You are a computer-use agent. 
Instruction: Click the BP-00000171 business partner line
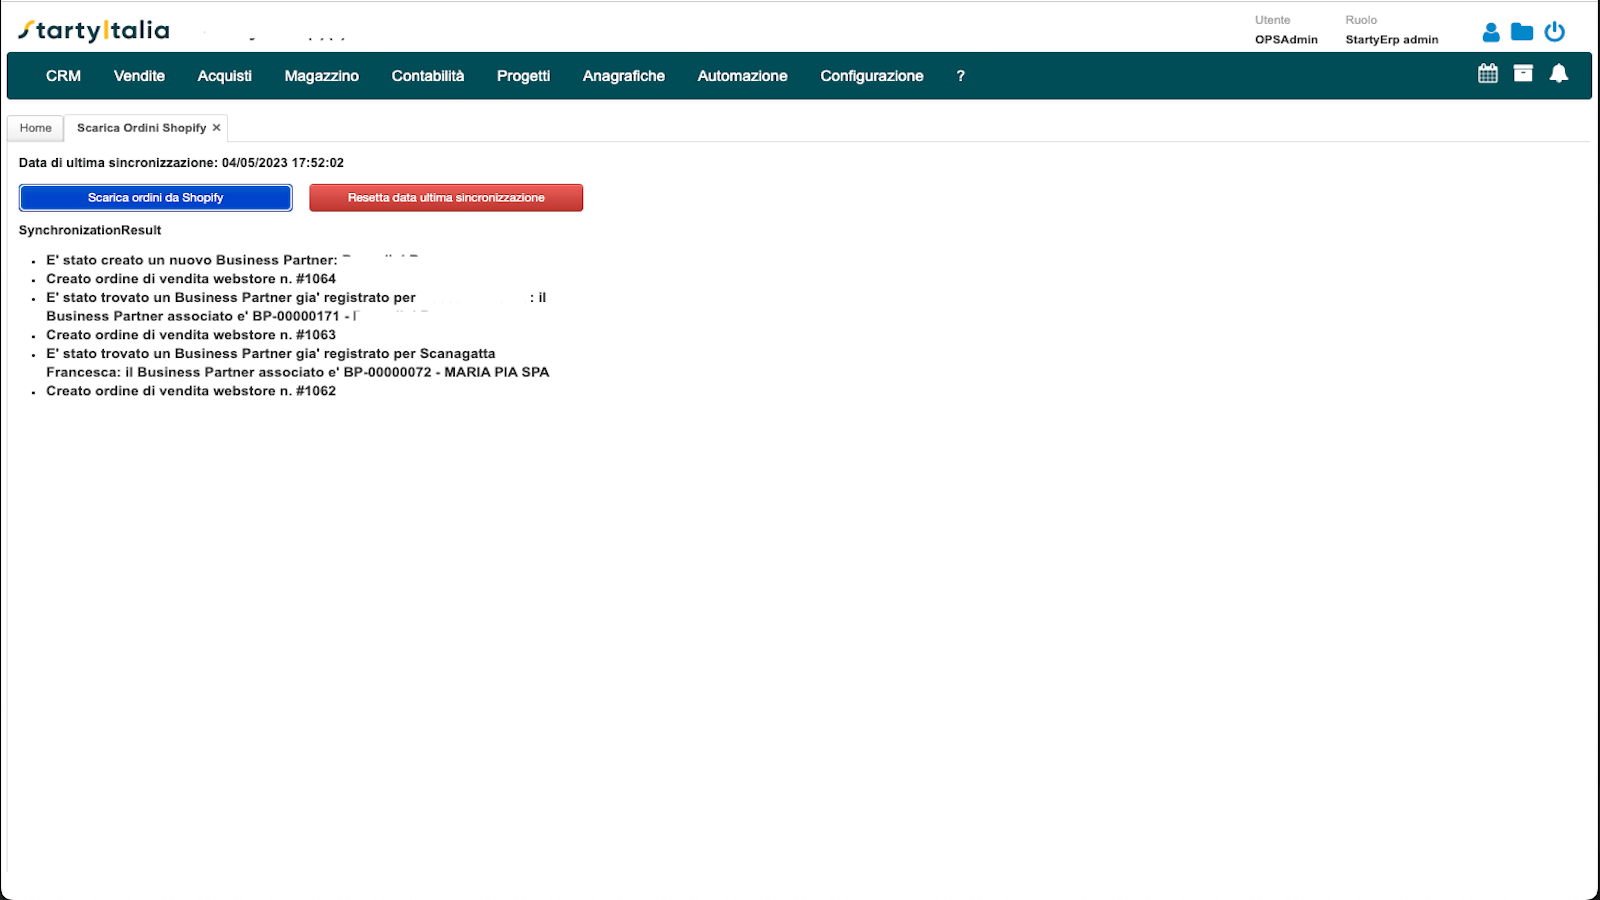296,307
